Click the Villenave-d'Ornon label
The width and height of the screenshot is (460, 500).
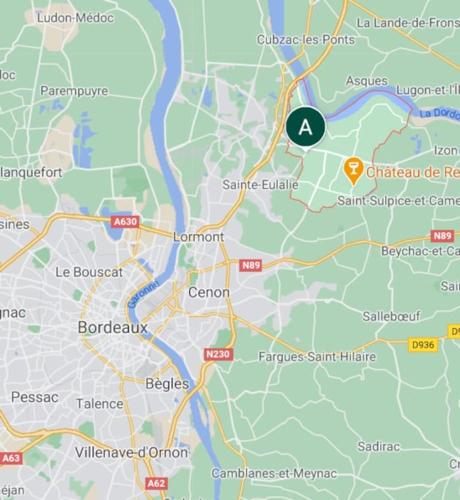(x=131, y=452)
